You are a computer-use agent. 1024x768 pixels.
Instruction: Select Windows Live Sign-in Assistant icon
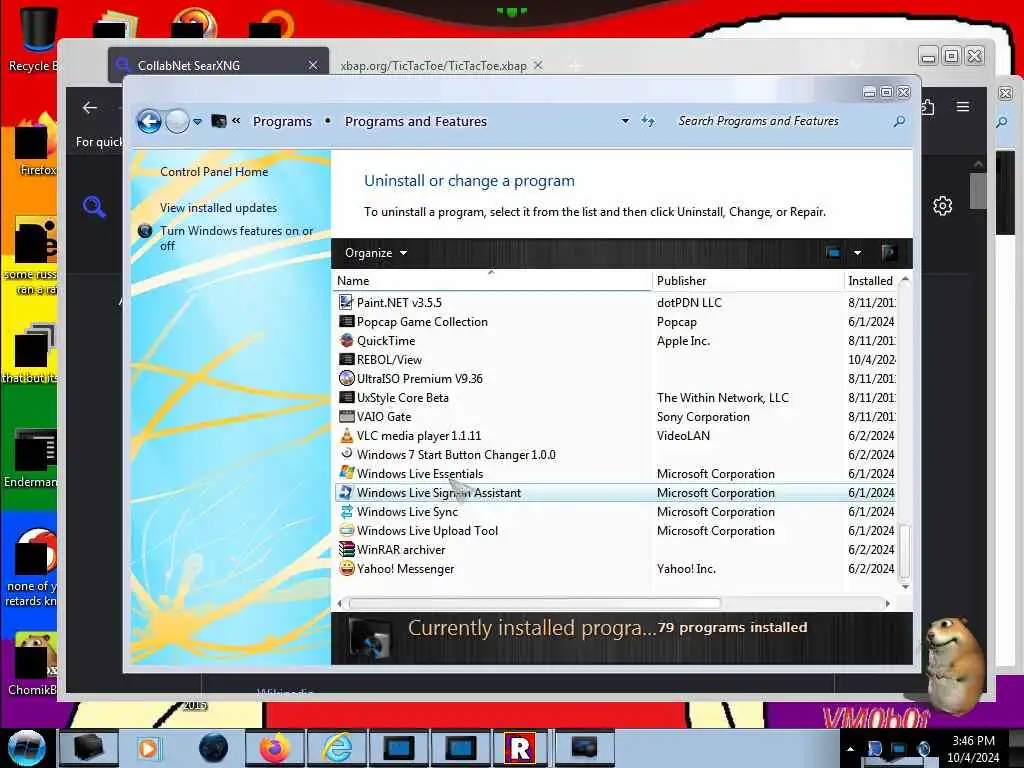tap(346, 492)
